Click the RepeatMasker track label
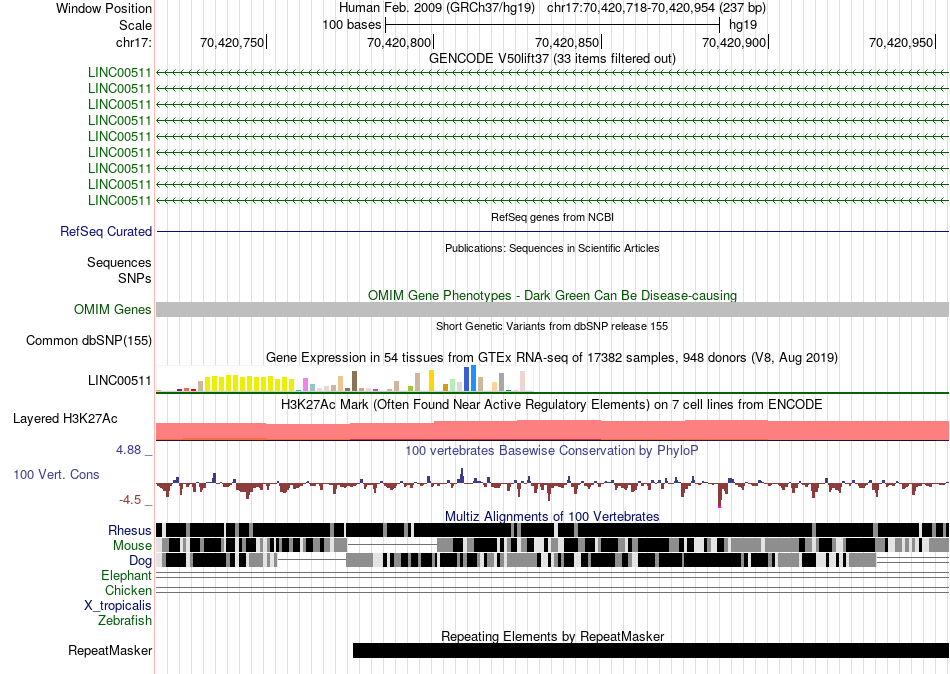 point(110,651)
